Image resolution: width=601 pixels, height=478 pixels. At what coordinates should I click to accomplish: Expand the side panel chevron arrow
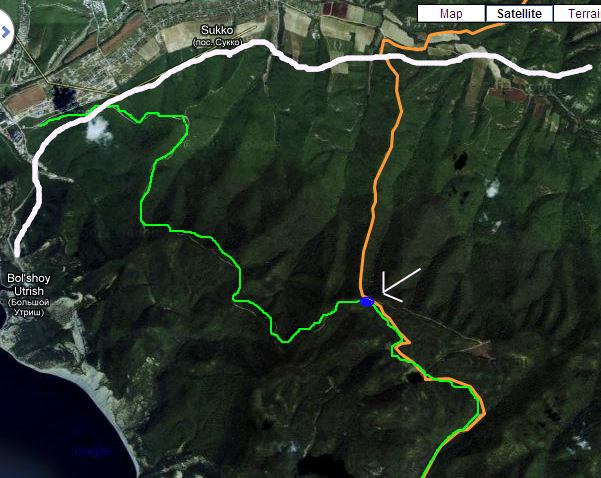[x=5, y=32]
